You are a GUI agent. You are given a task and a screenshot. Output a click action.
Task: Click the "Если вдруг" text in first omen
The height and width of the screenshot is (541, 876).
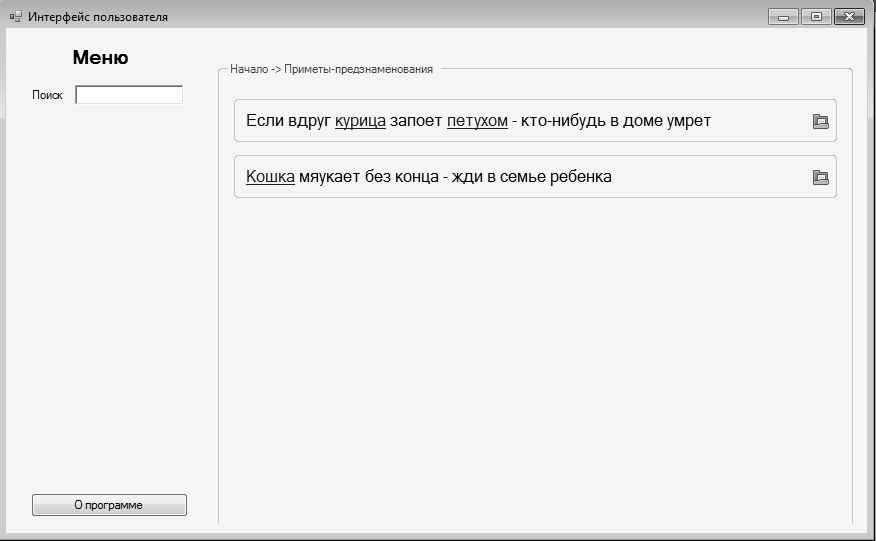(288, 121)
